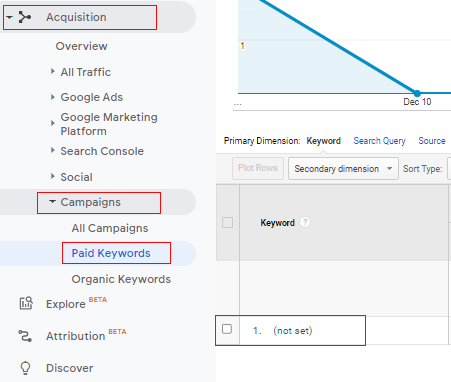Switch primary dimension to Search Query

coord(379,141)
